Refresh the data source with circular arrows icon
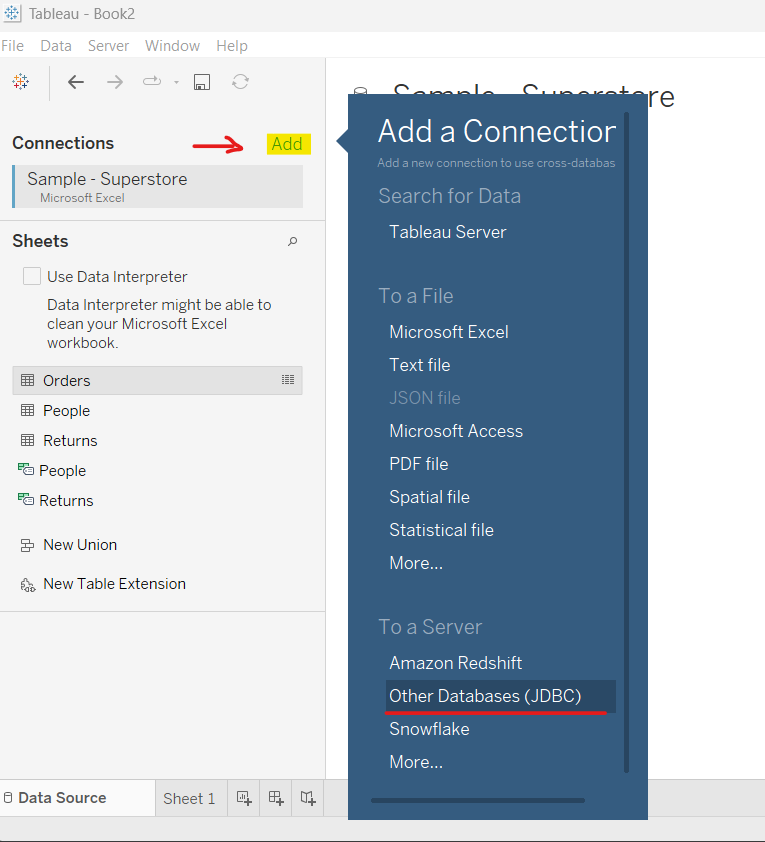 [240, 82]
